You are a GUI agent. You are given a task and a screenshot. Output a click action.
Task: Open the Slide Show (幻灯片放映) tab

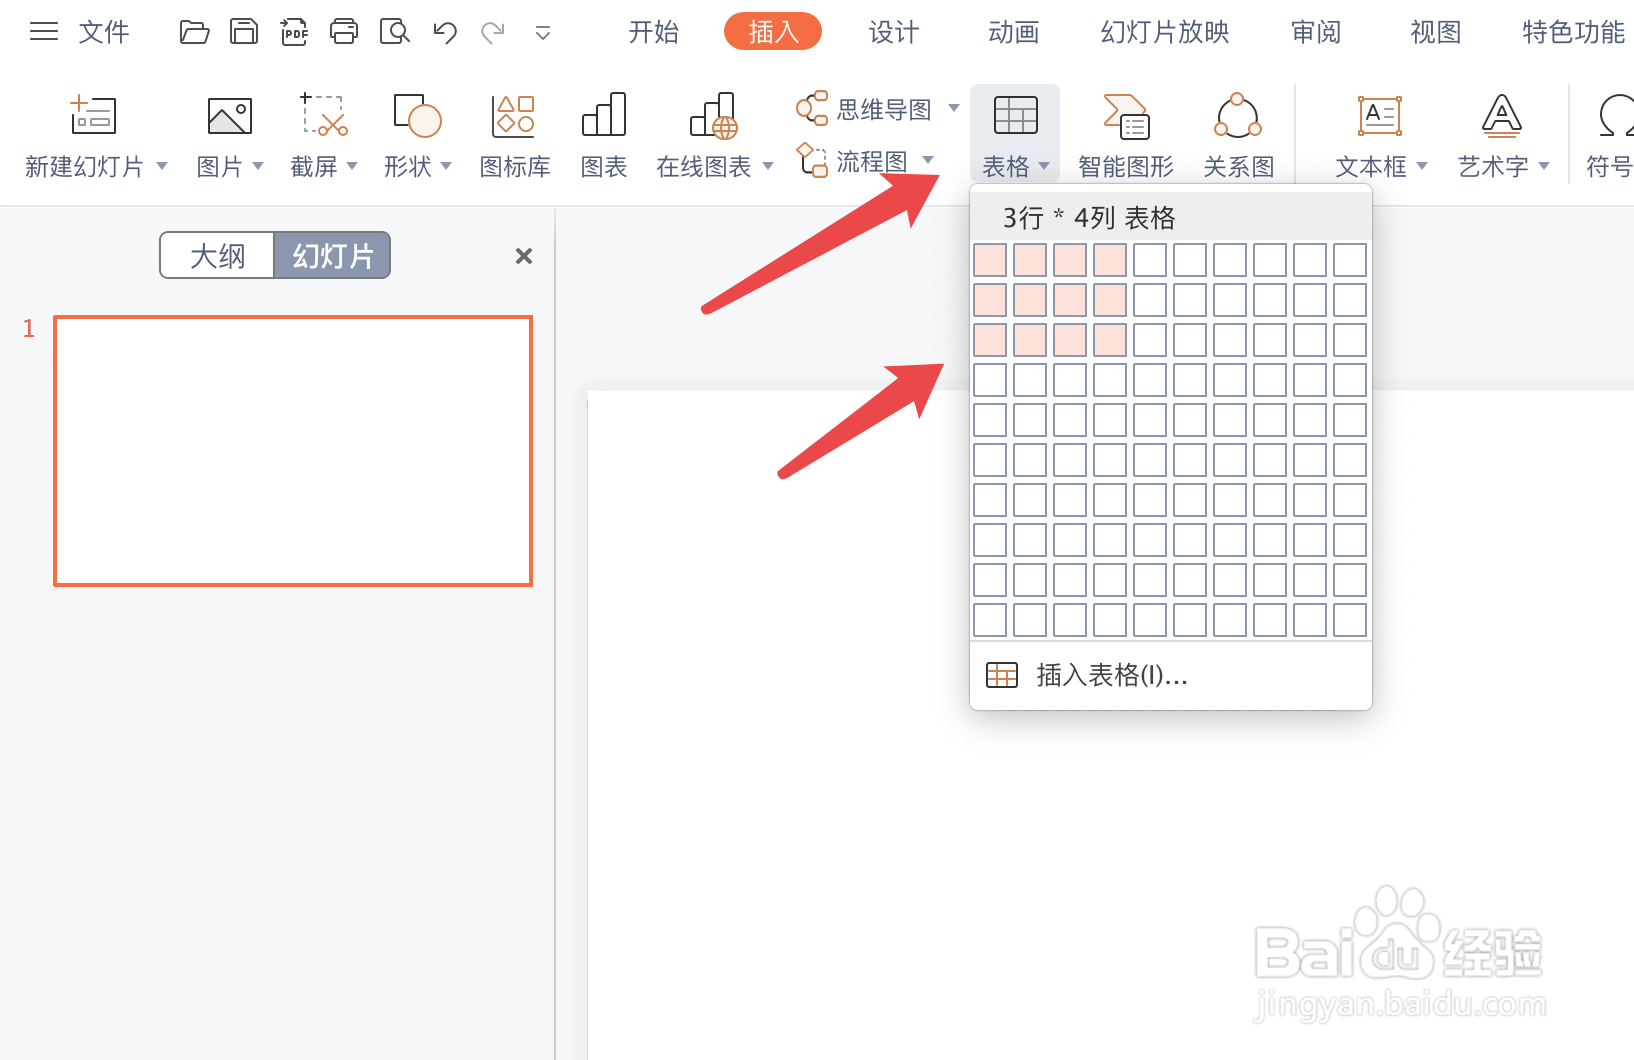pos(1165,32)
